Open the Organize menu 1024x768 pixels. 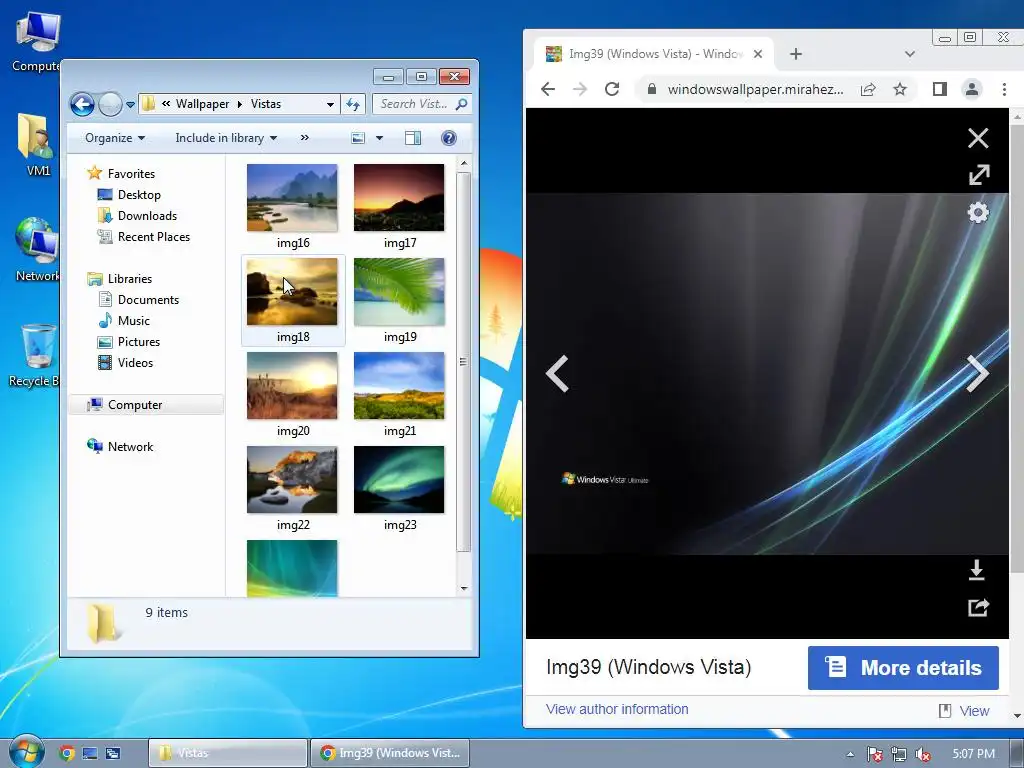[x=115, y=138]
